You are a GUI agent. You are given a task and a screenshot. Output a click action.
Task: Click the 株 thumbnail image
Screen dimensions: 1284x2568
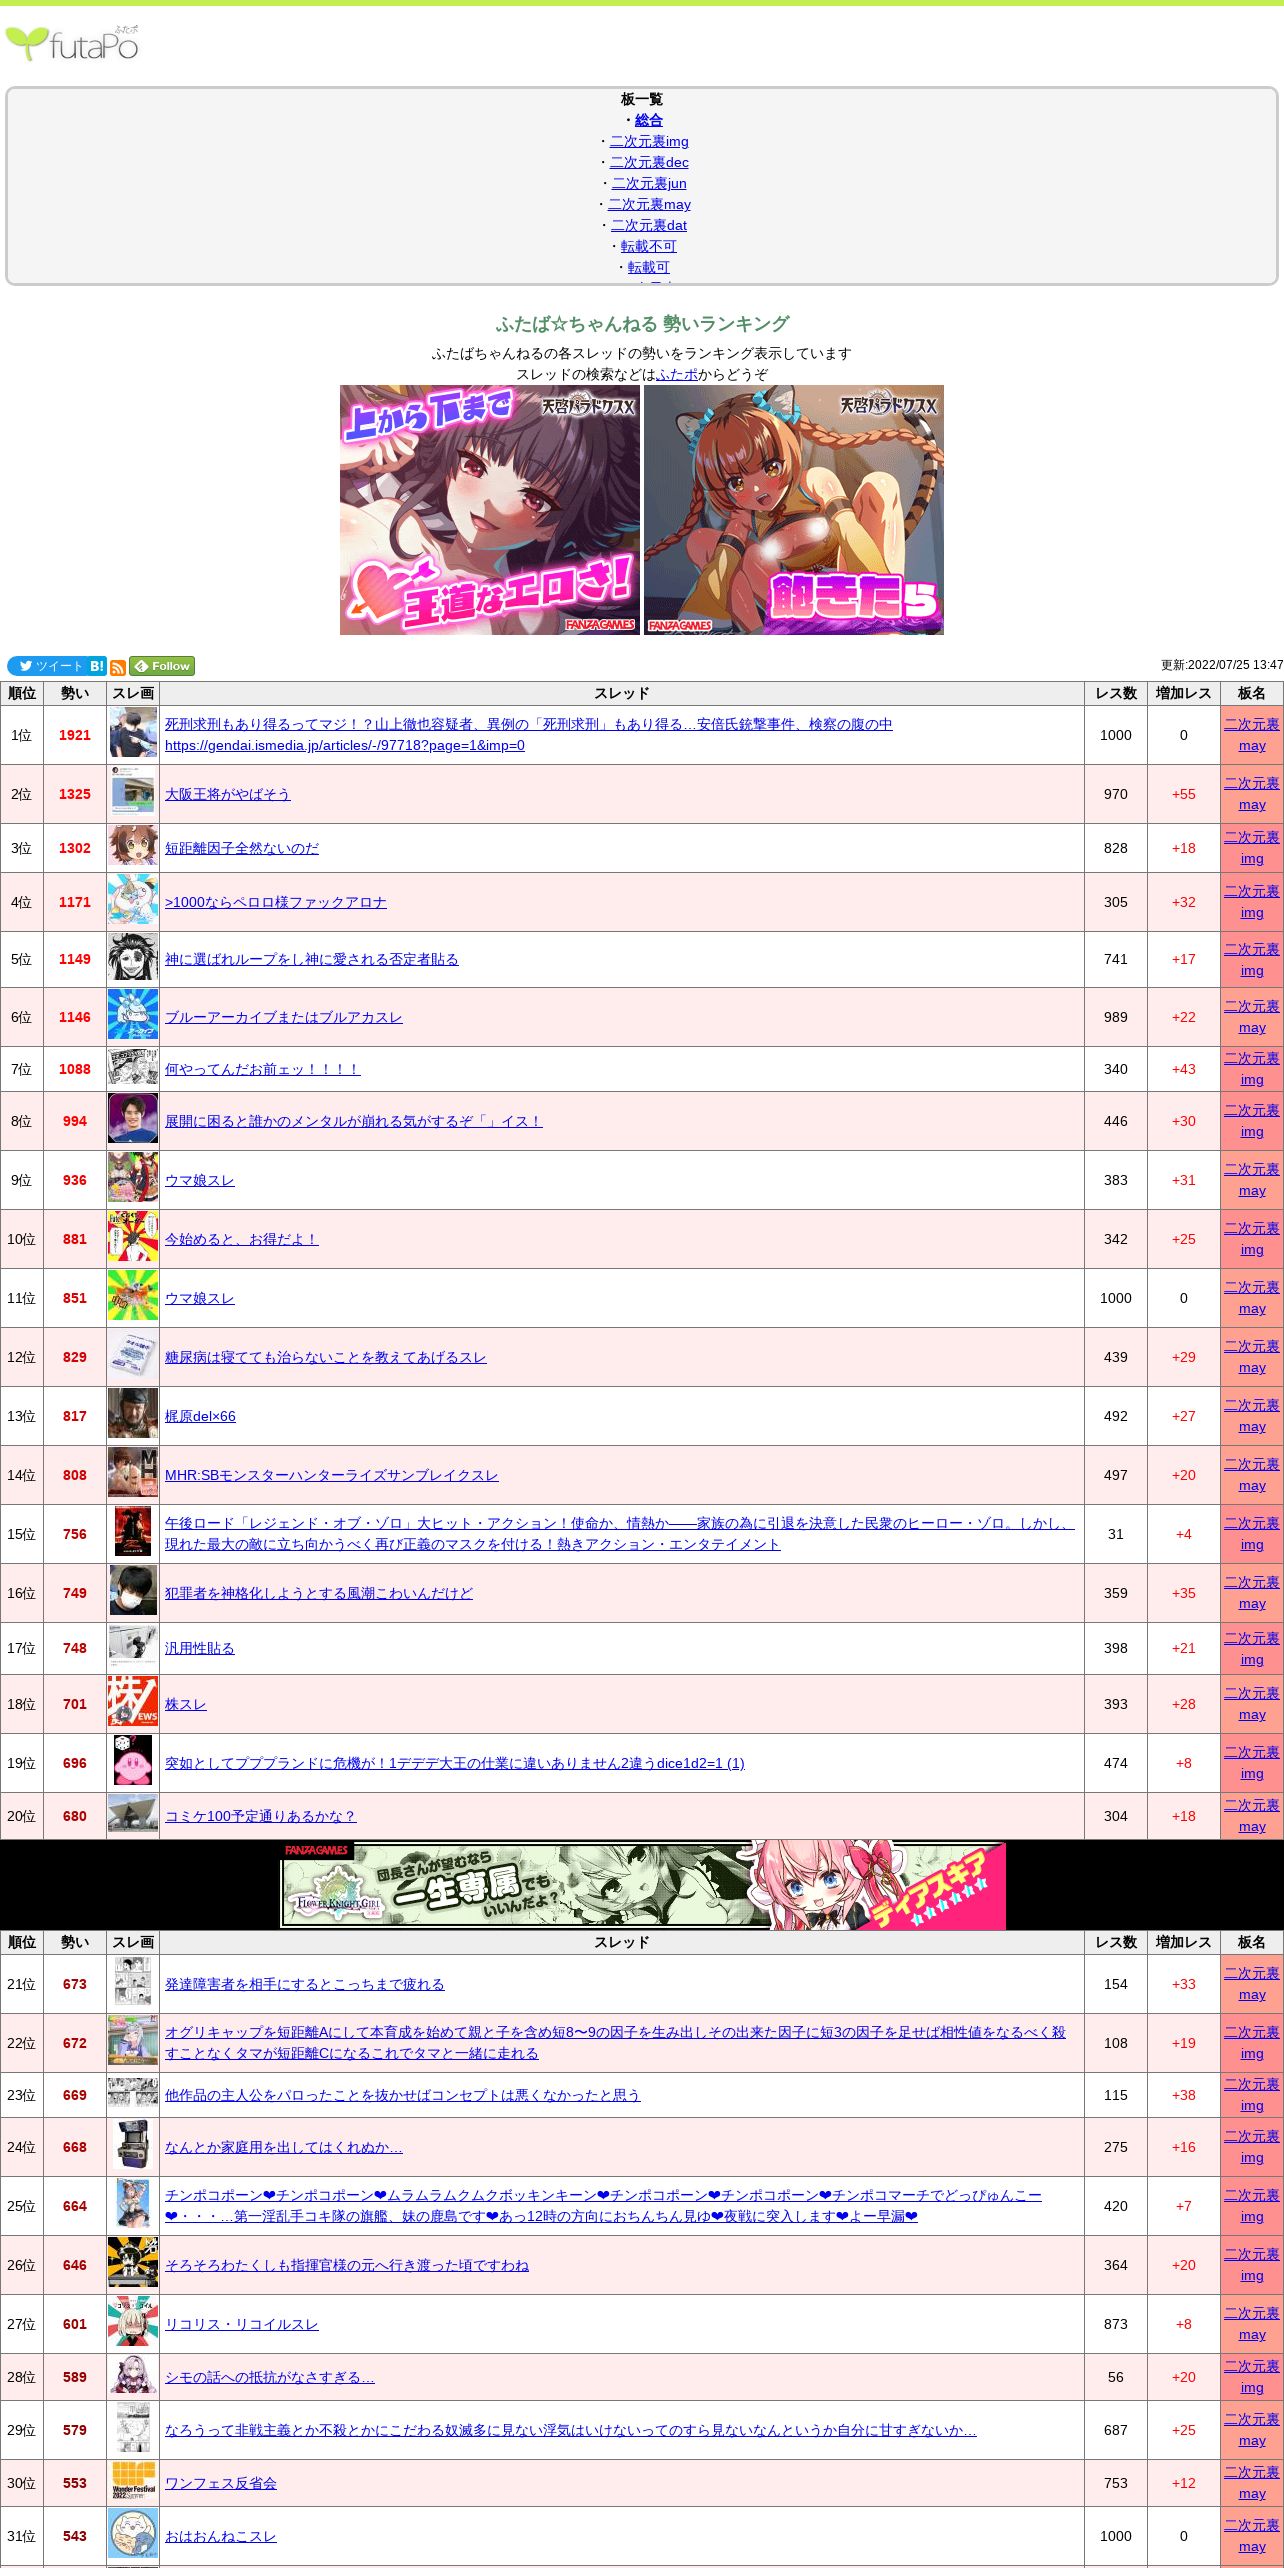pos(133,1702)
